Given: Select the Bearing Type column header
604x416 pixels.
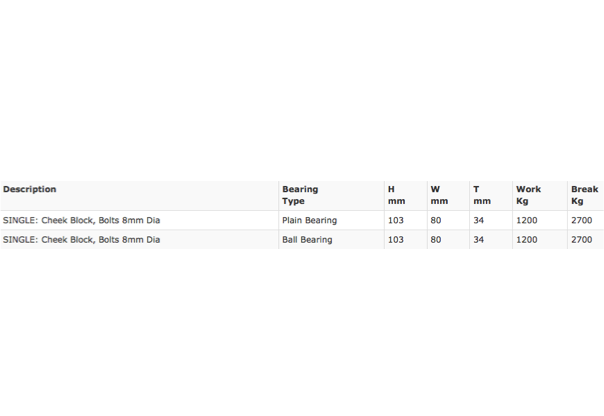Looking at the screenshot, I should [300, 195].
